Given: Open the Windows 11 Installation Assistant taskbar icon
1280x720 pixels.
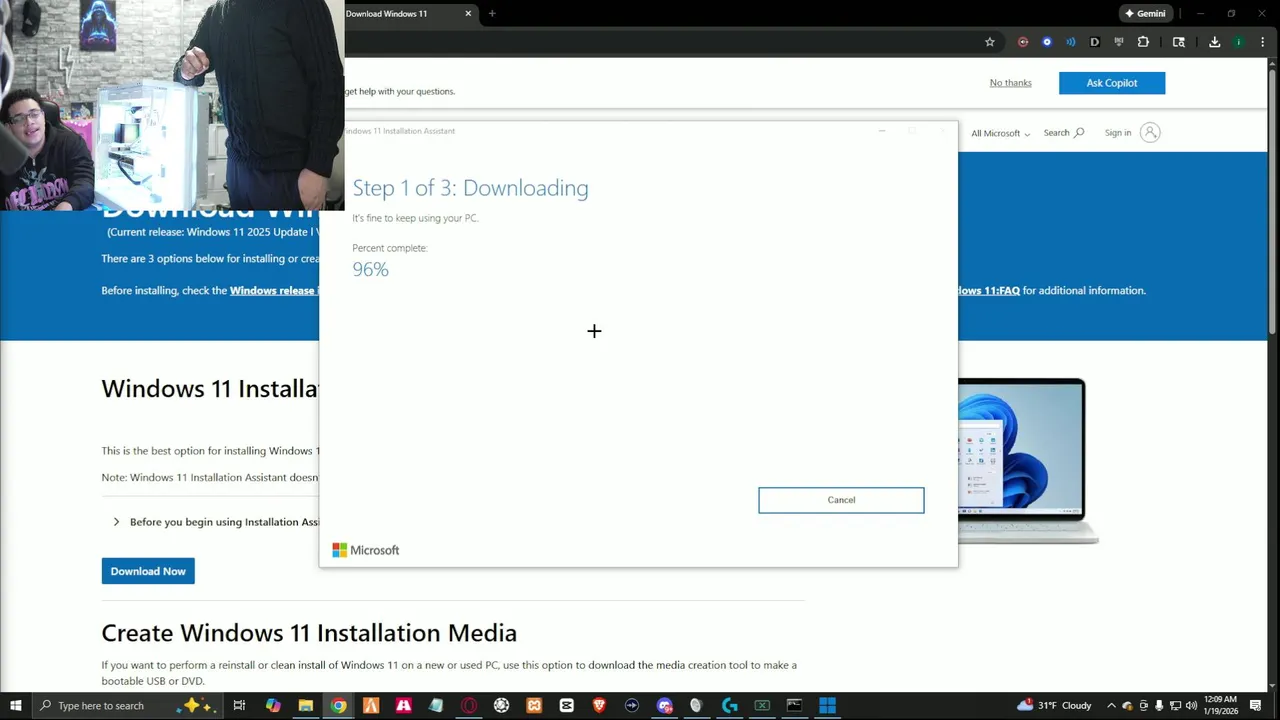Looking at the screenshot, I should click(827, 705).
